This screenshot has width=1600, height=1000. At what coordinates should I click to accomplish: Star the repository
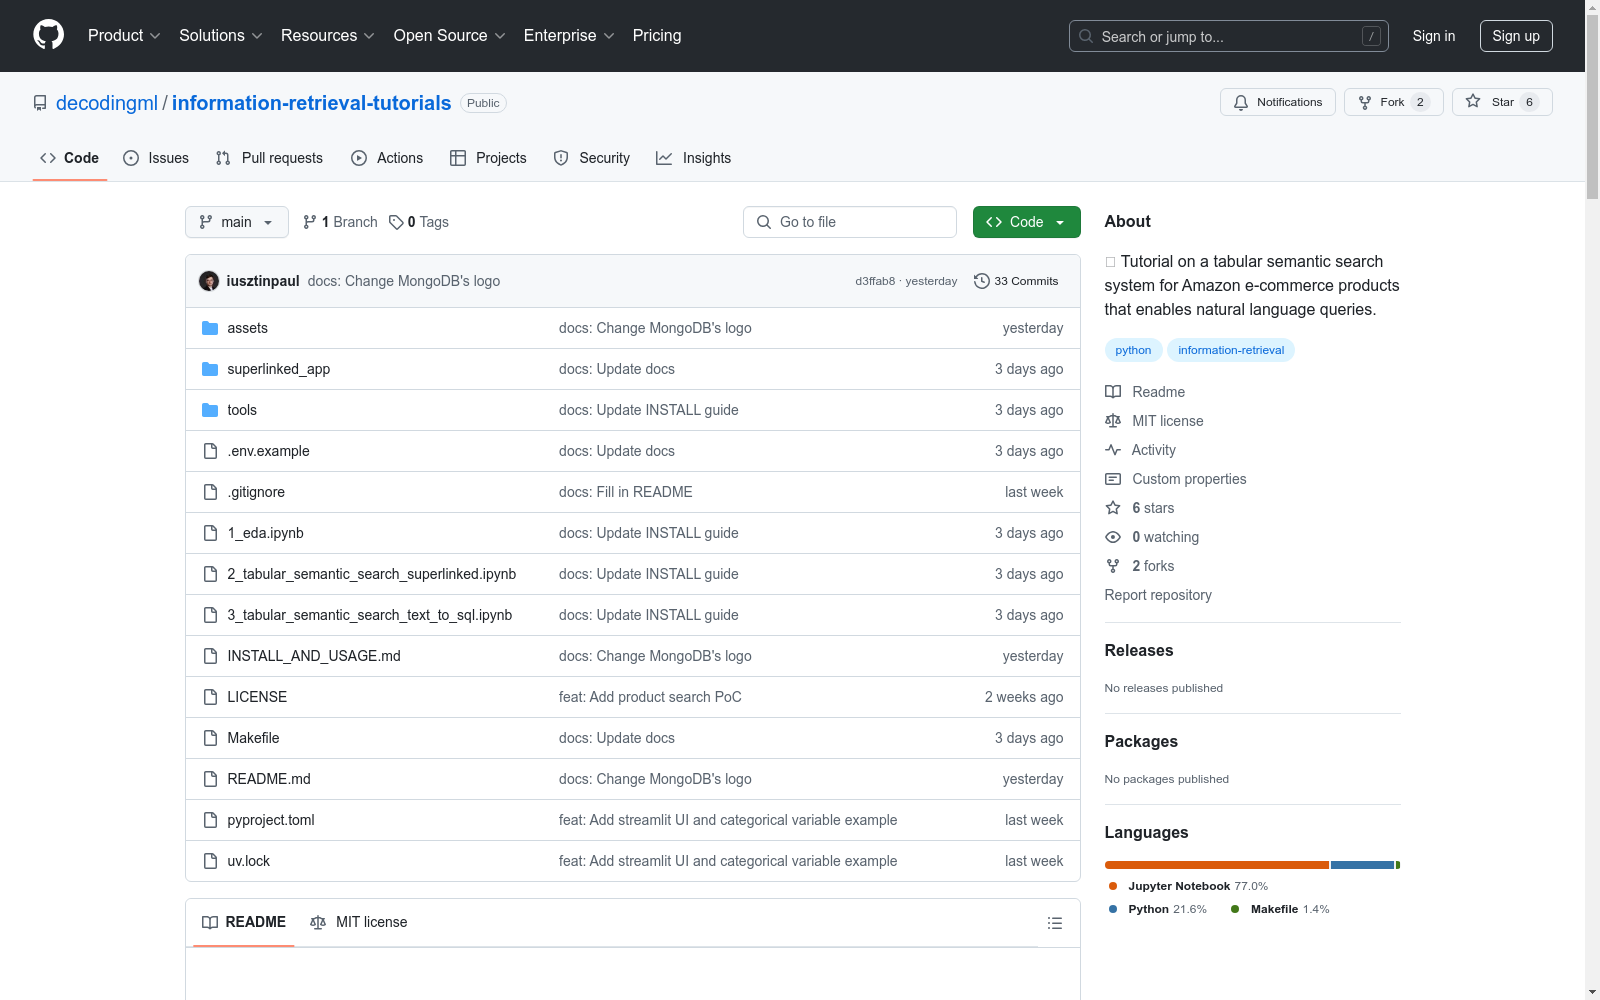1502,102
